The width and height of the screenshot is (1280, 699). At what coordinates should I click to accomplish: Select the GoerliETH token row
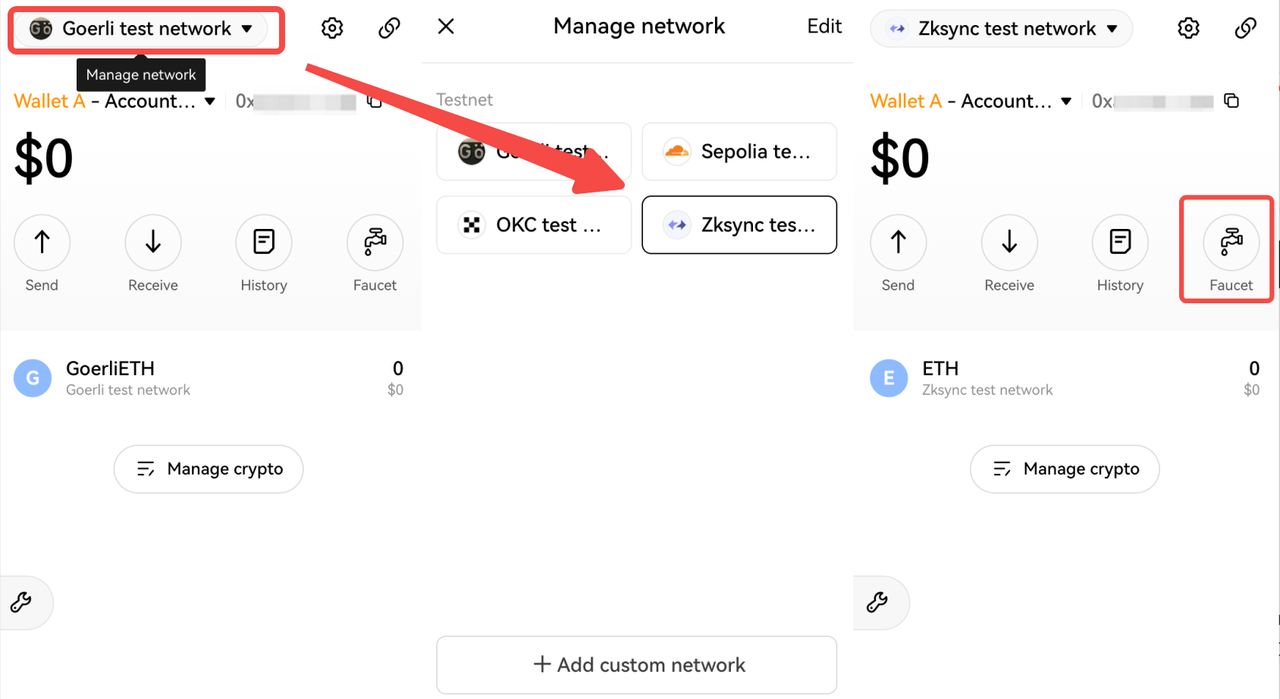208,378
